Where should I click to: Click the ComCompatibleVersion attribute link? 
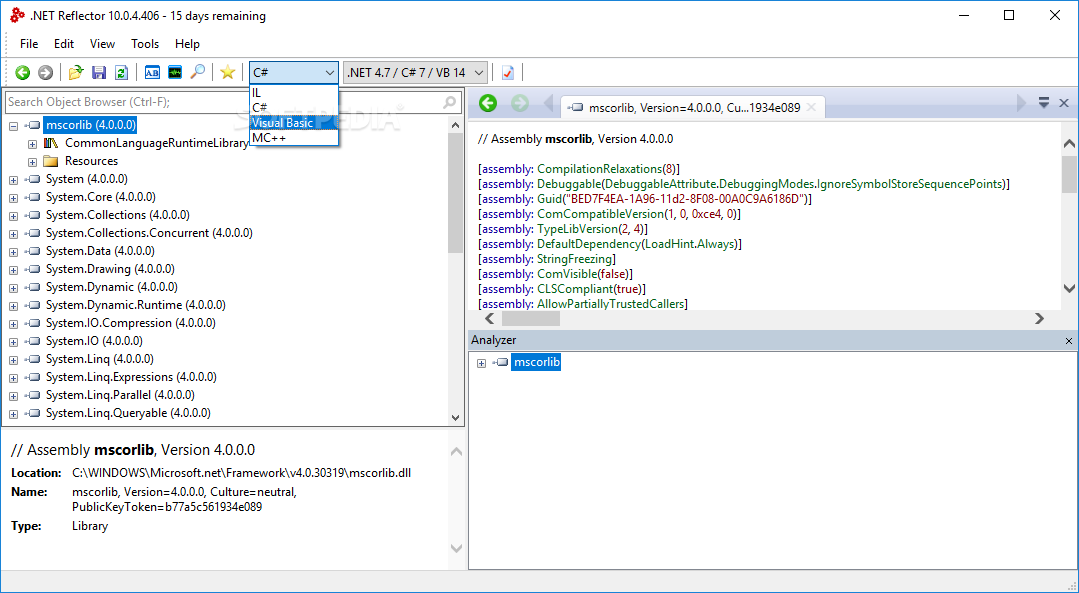599,214
